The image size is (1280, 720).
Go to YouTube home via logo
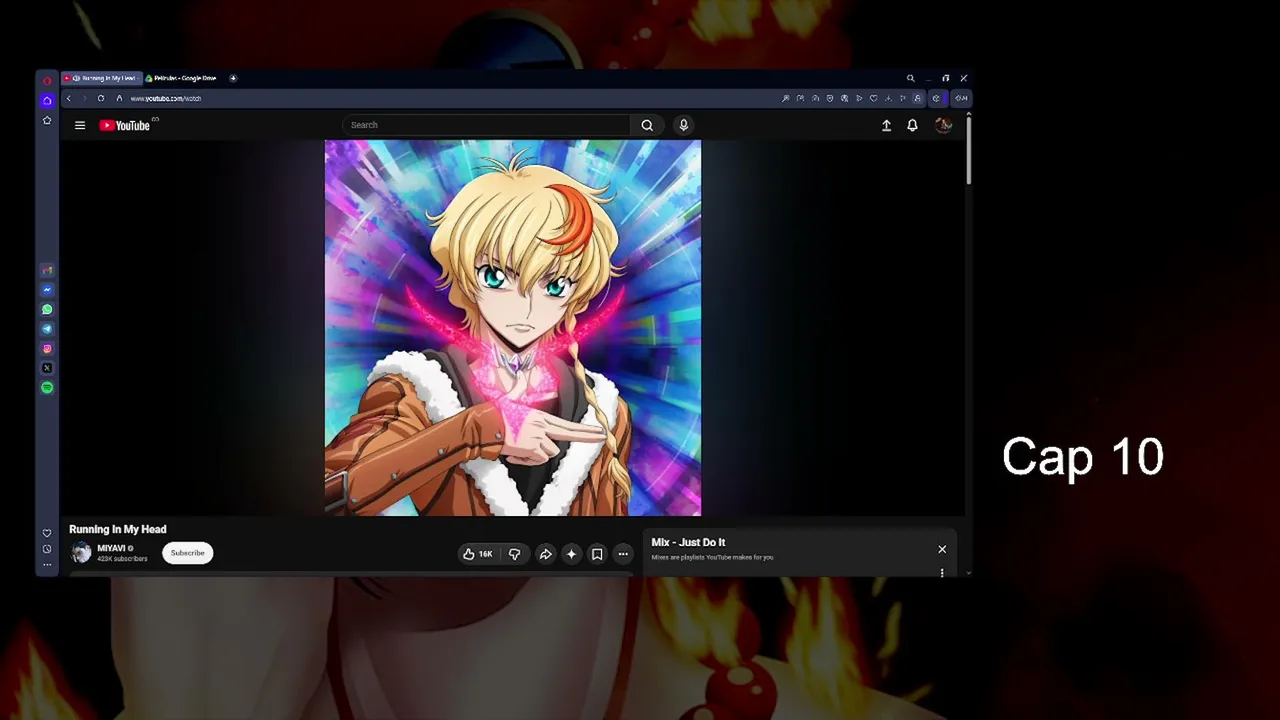125,125
